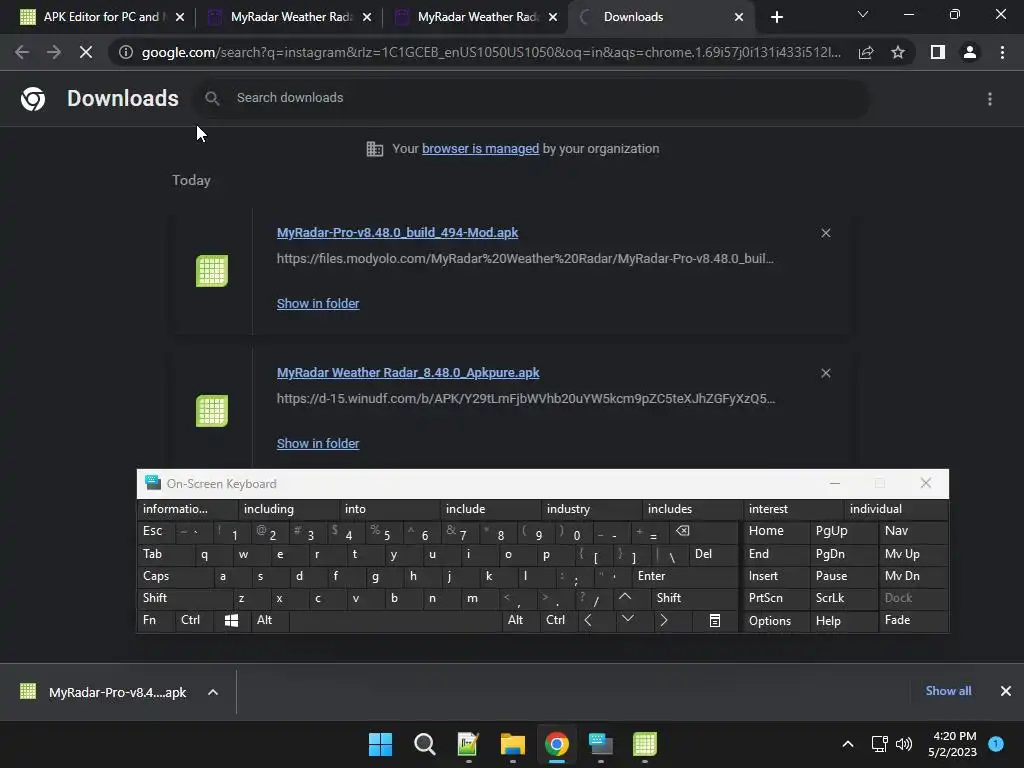The image size is (1024, 768).
Task: Open Downloads page more actions menu
Action: [990, 99]
